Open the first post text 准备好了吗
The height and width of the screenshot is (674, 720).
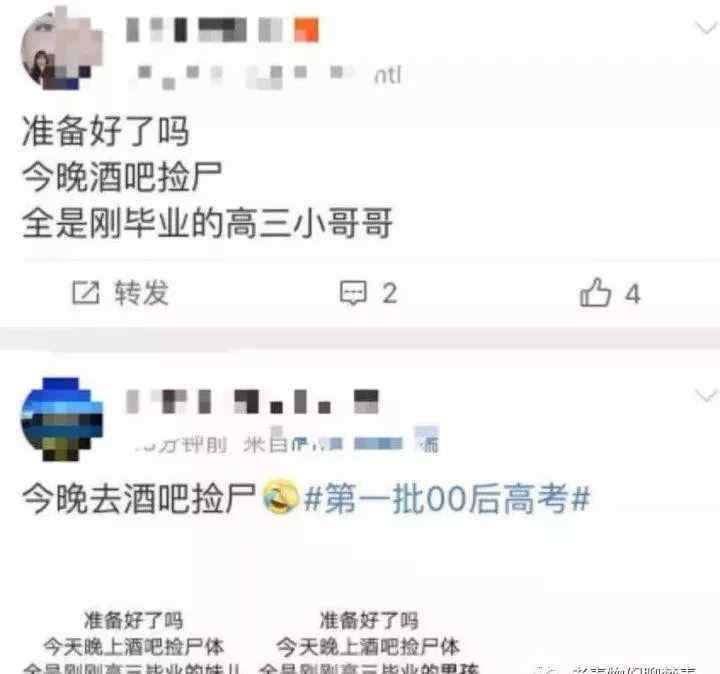point(106,131)
